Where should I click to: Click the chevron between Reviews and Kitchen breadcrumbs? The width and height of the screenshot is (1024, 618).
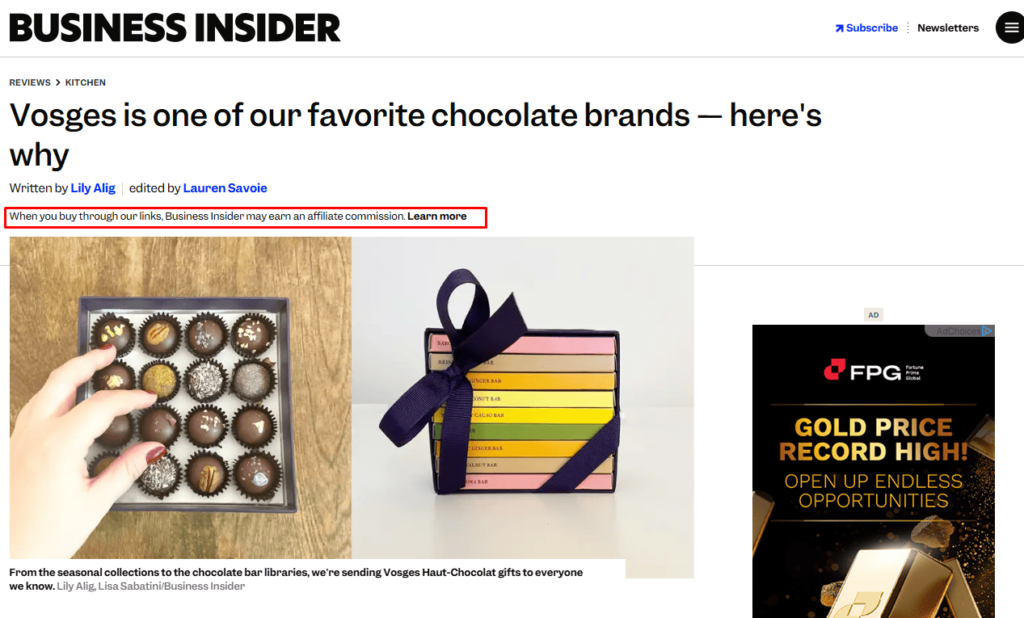coord(56,82)
